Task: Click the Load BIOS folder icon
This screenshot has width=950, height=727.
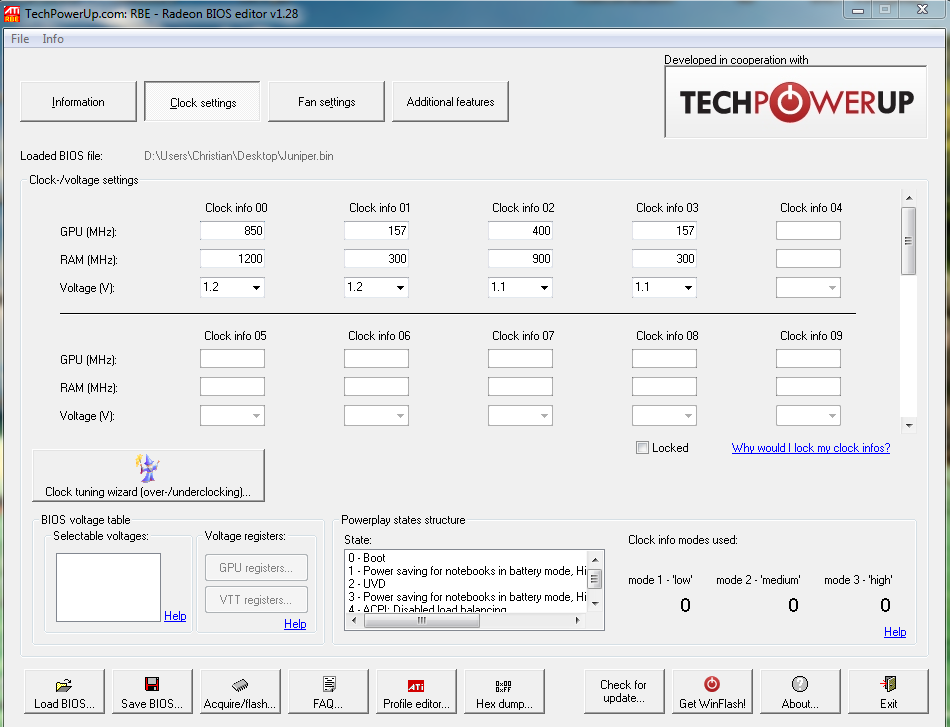Action: coord(64,685)
